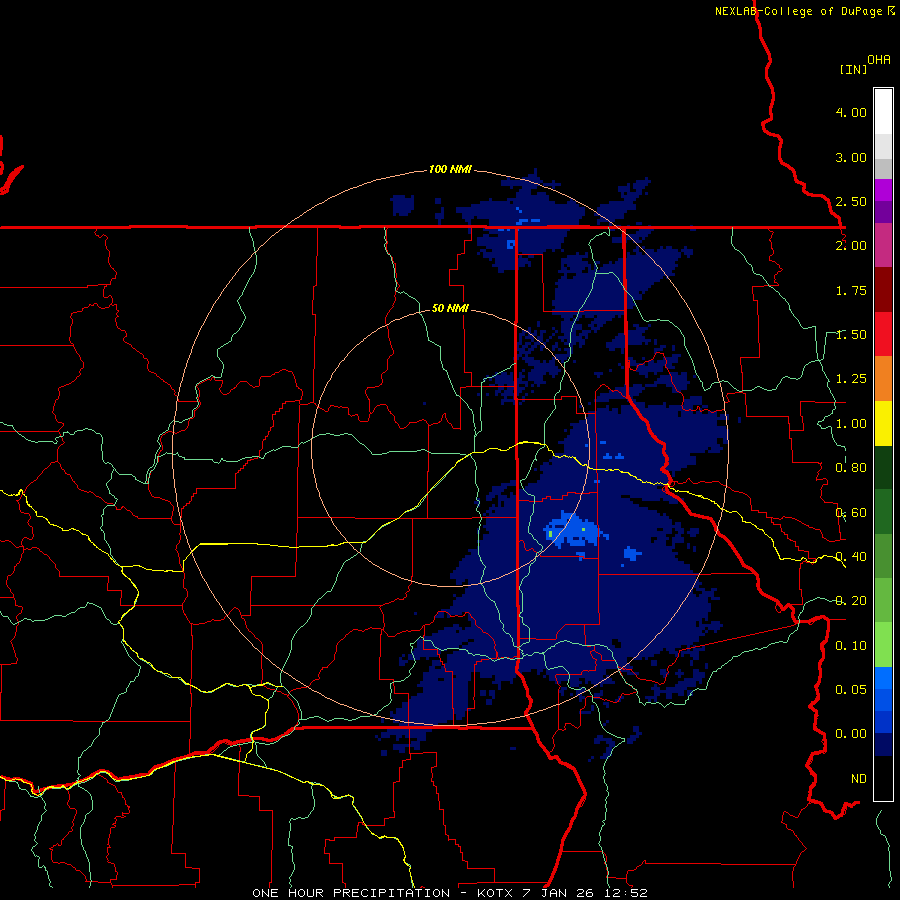
Task: Select the bright magenta legend swatch near 2.50
Action: (x=883, y=190)
